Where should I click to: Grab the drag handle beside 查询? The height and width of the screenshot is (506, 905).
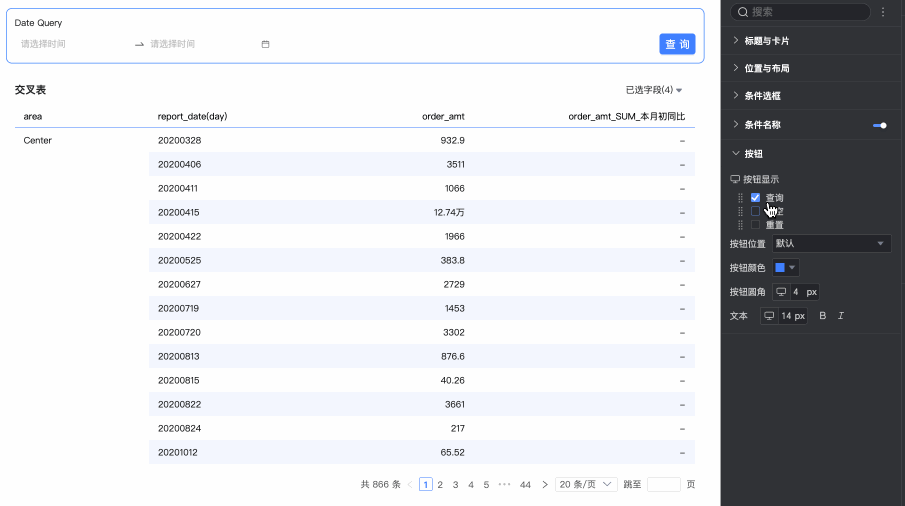[741, 197]
